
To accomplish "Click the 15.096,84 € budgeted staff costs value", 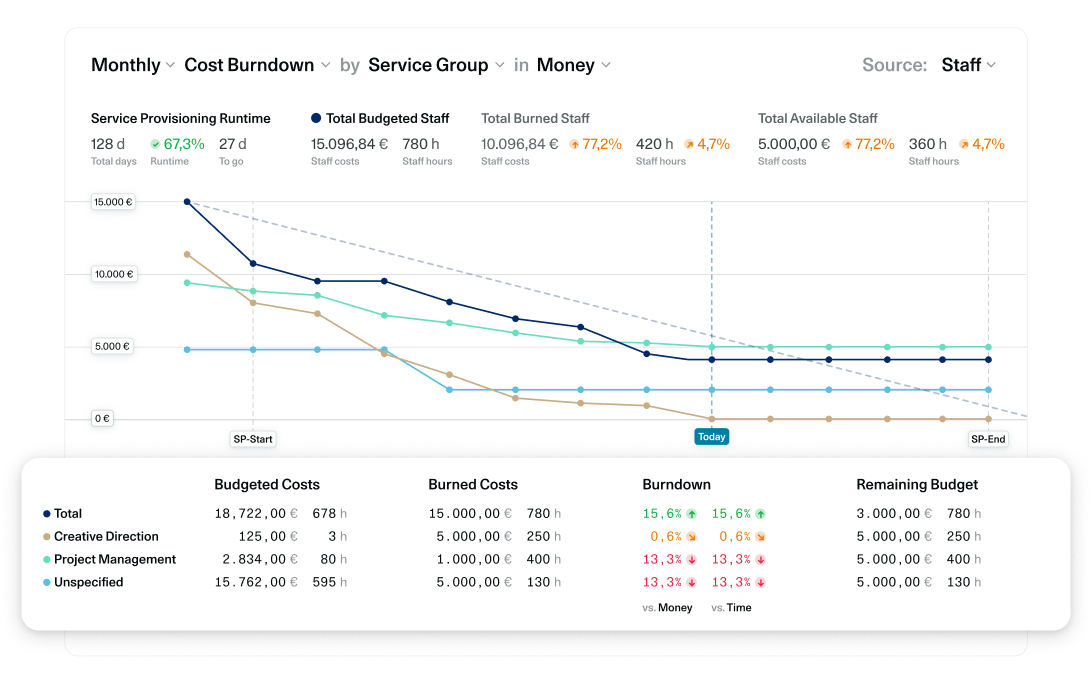I will tap(349, 144).
